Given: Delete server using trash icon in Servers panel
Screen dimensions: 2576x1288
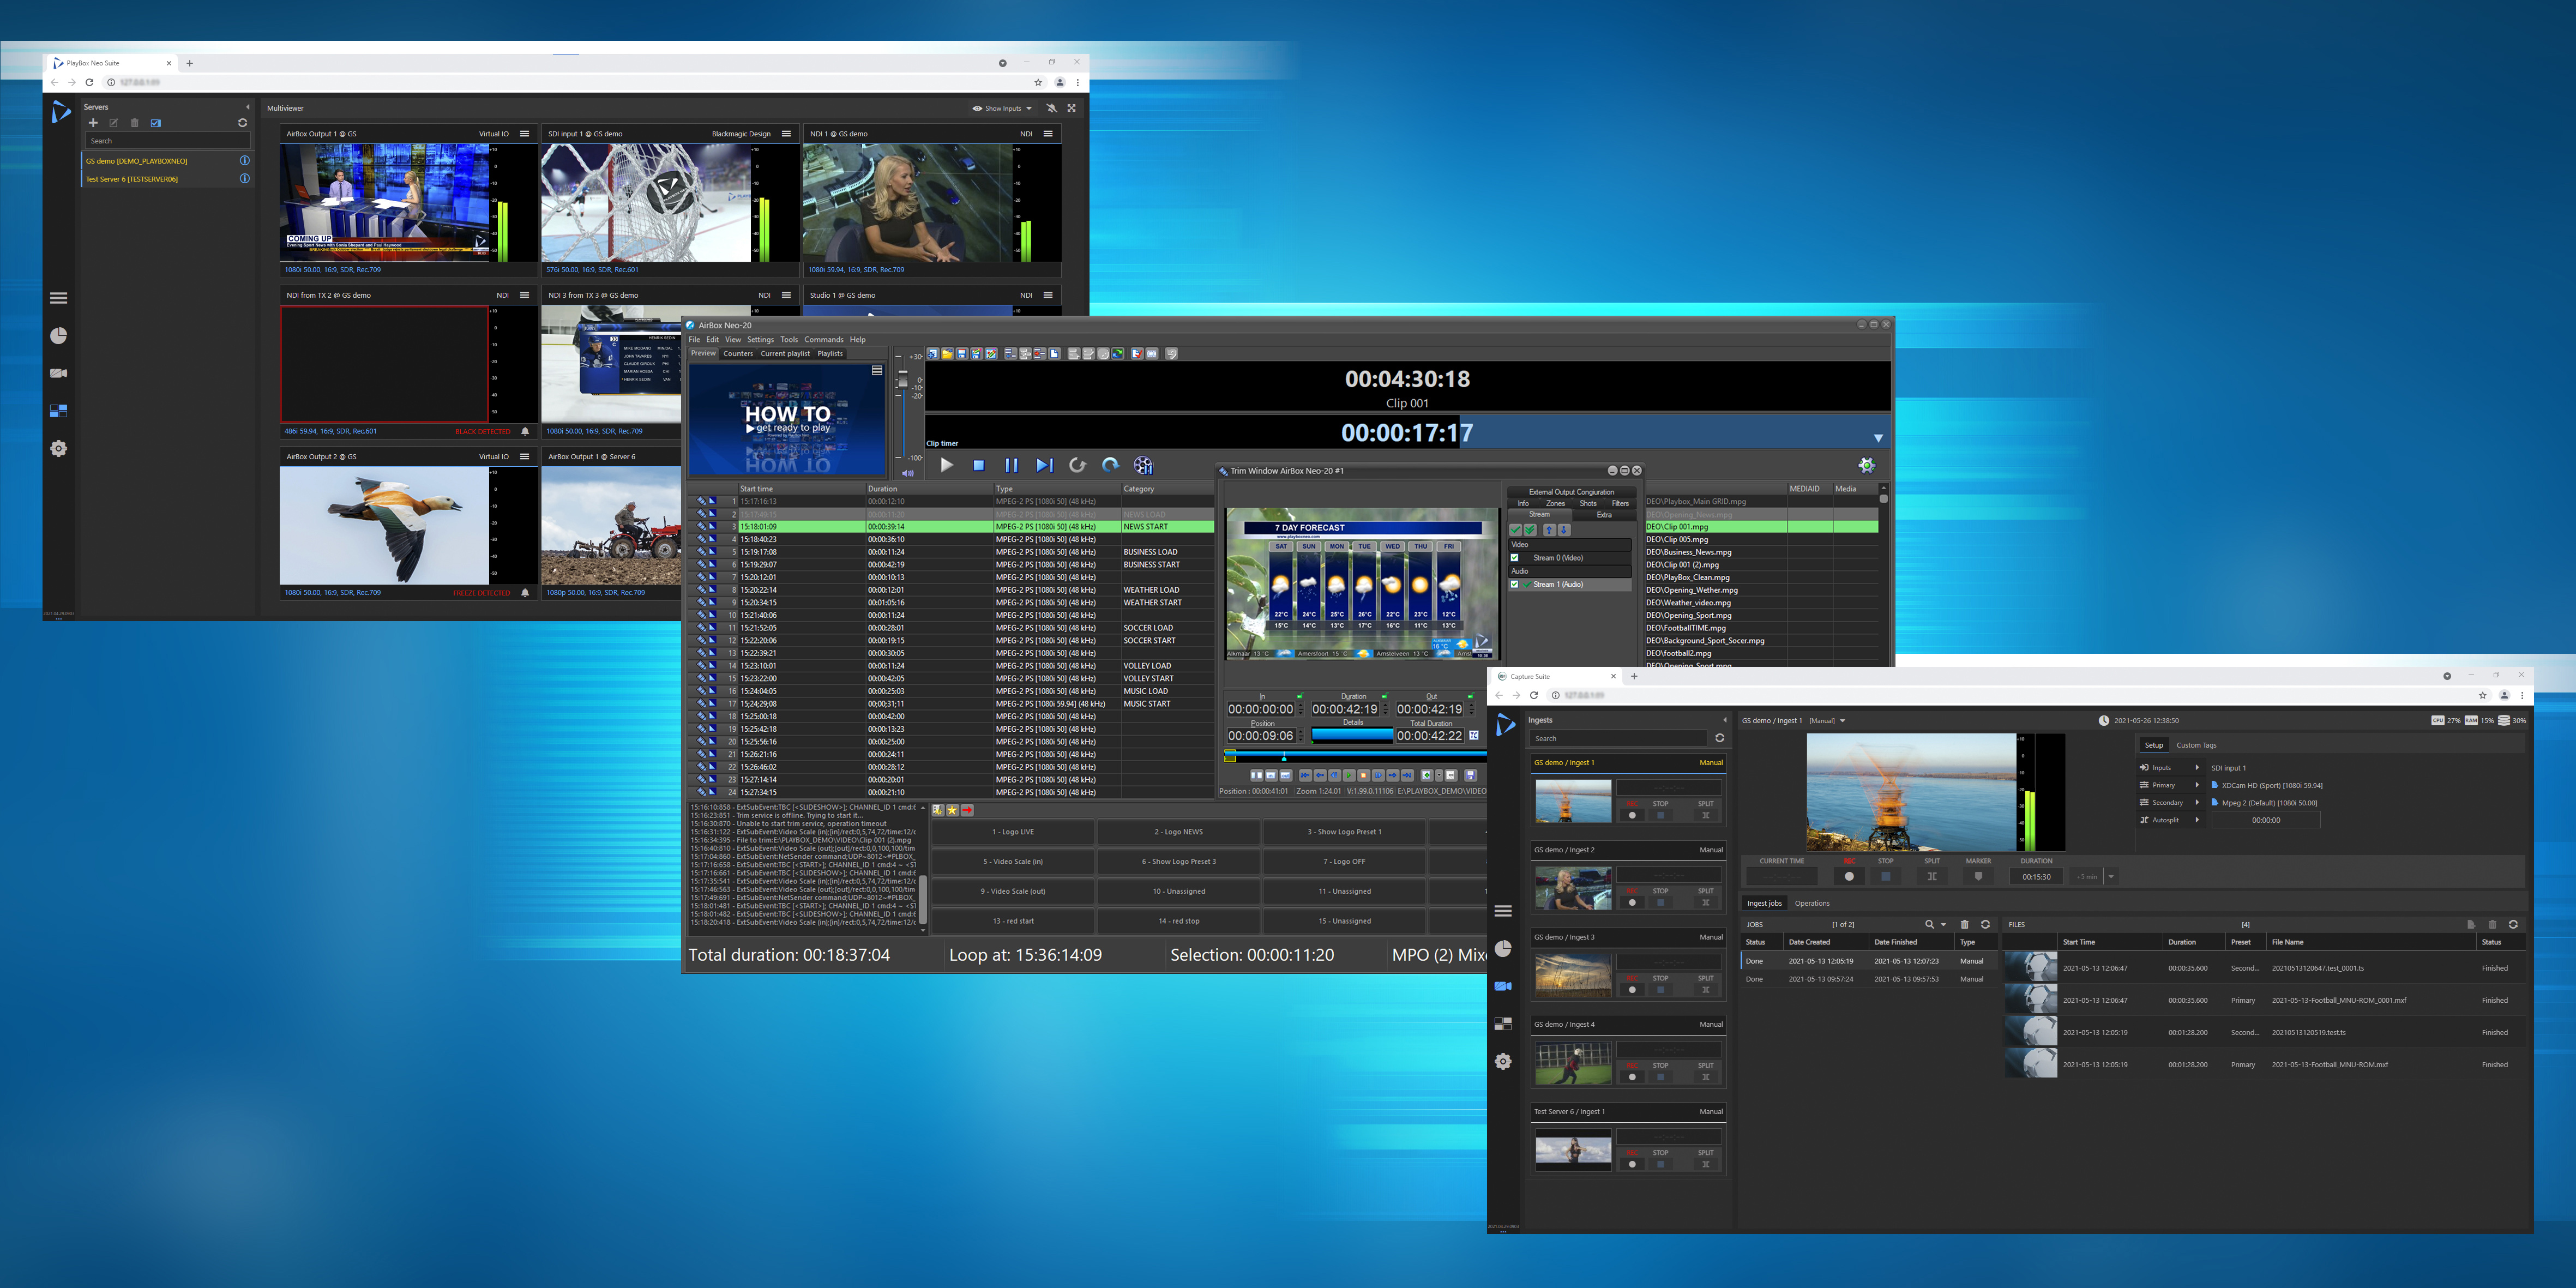Looking at the screenshot, I should pyautogui.click(x=134, y=123).
